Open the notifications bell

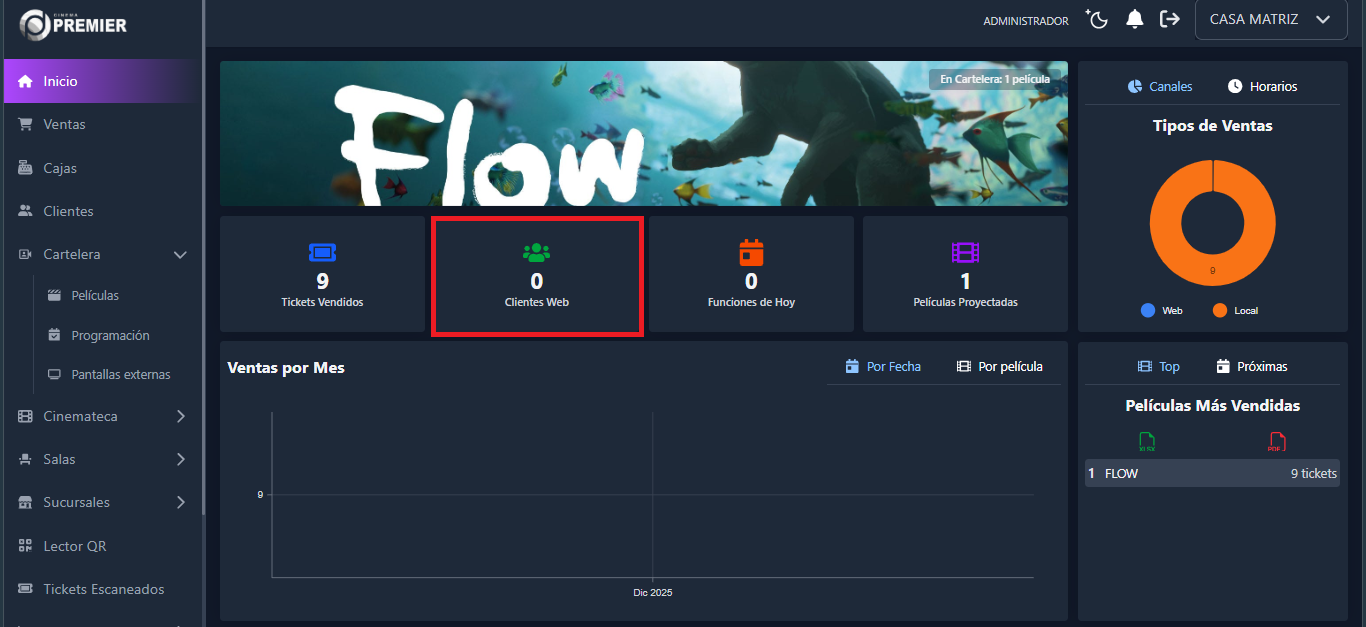[x=1134, y=20]
